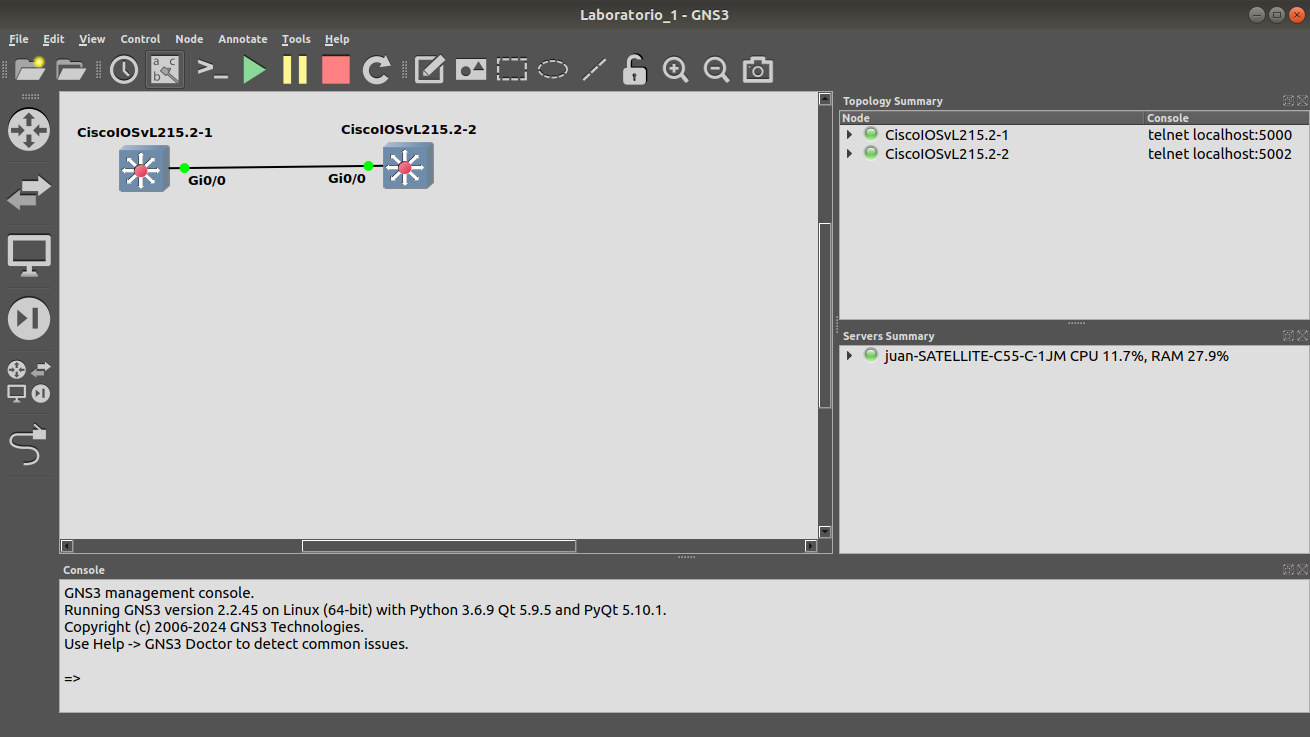Click the link between the two switches
1310x737 pixels.
[x=276, y=167]
